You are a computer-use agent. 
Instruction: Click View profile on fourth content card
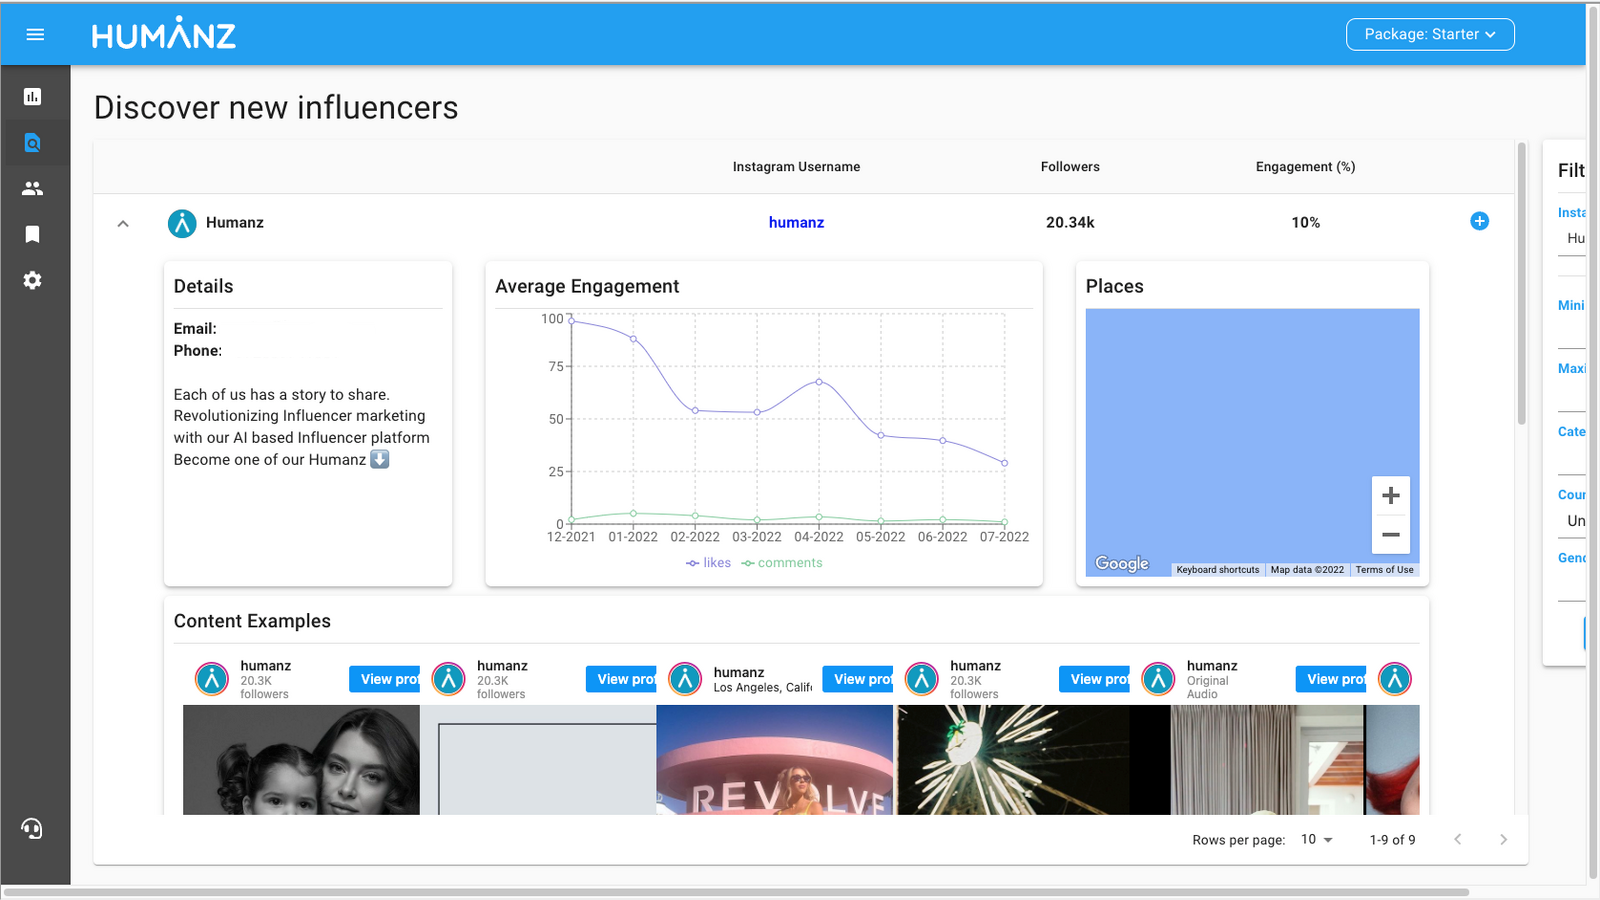(x=1095, y=679)
